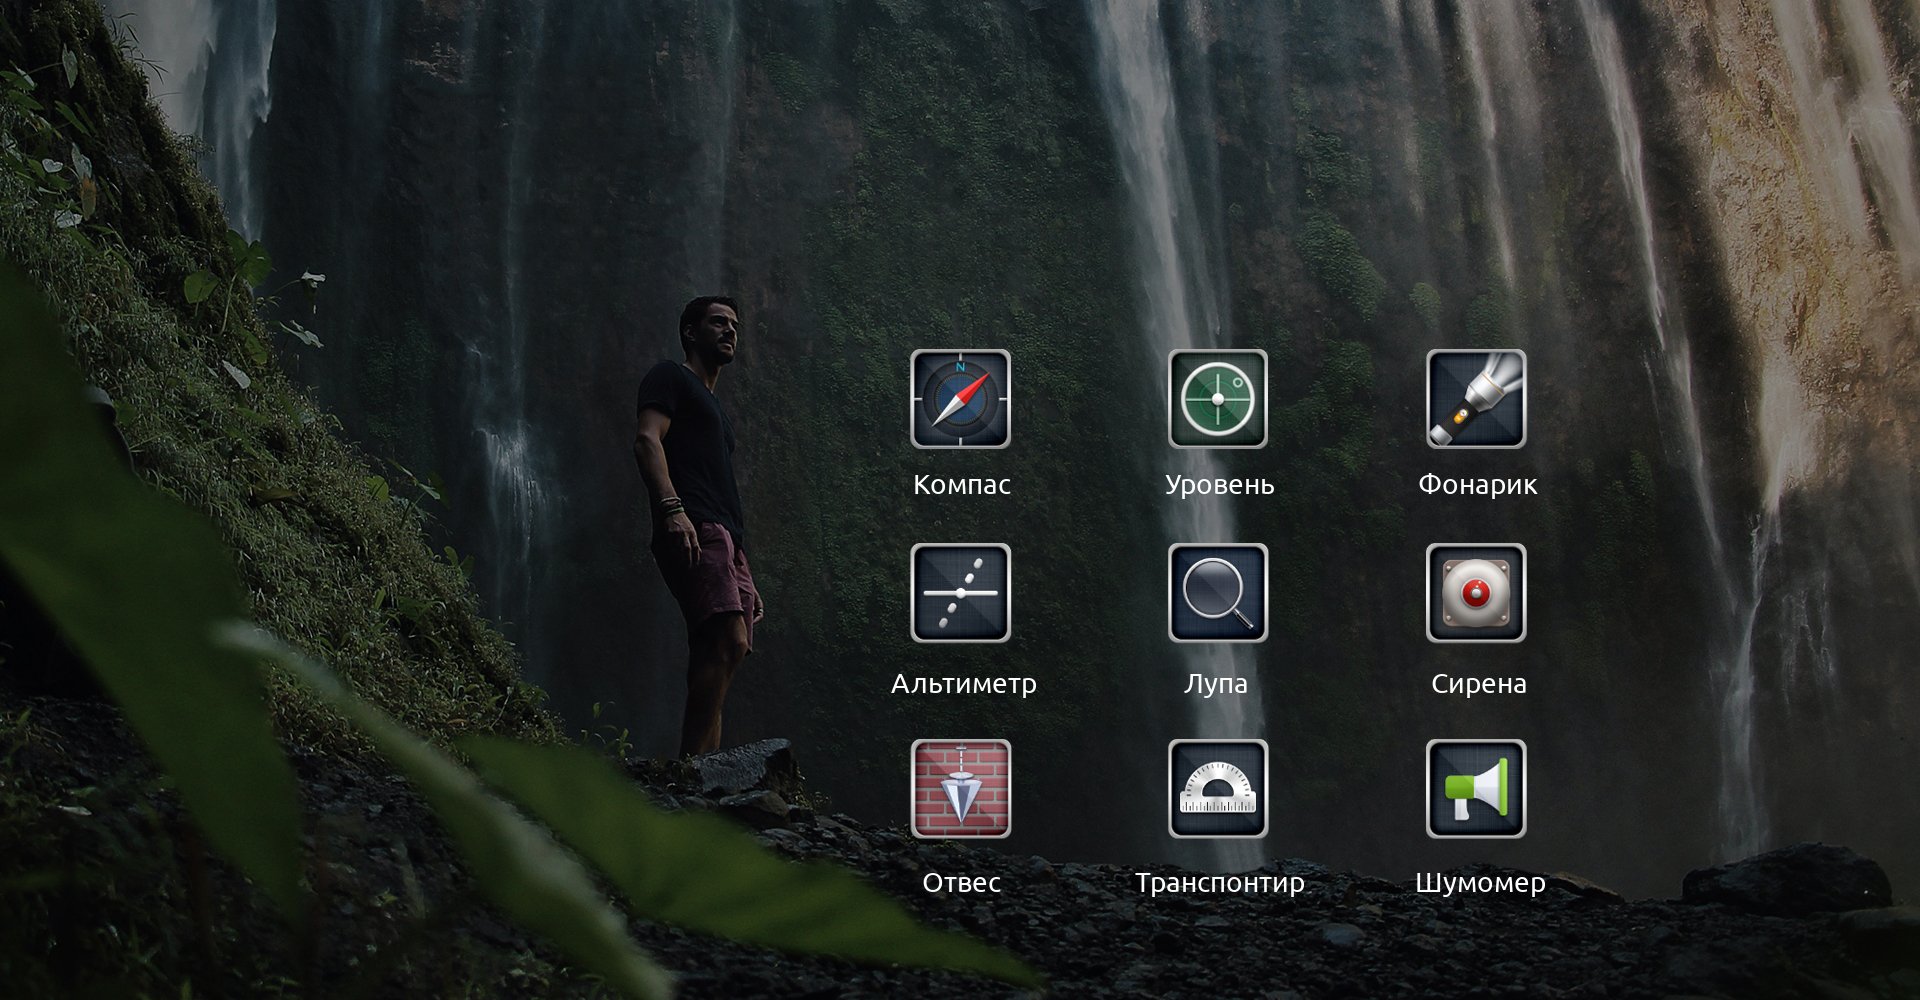The image size is (1920, 1000).
Task: Click the "Транспортир" text label
Action: [x=1220, y=884]
